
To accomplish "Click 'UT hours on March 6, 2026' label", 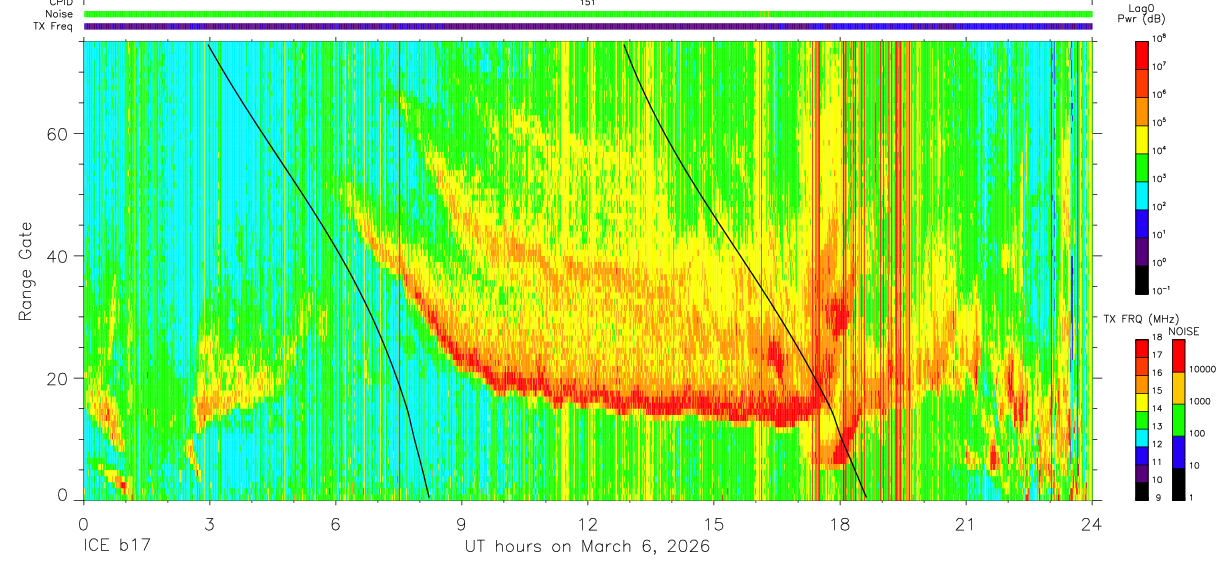I will click(587, 547).
